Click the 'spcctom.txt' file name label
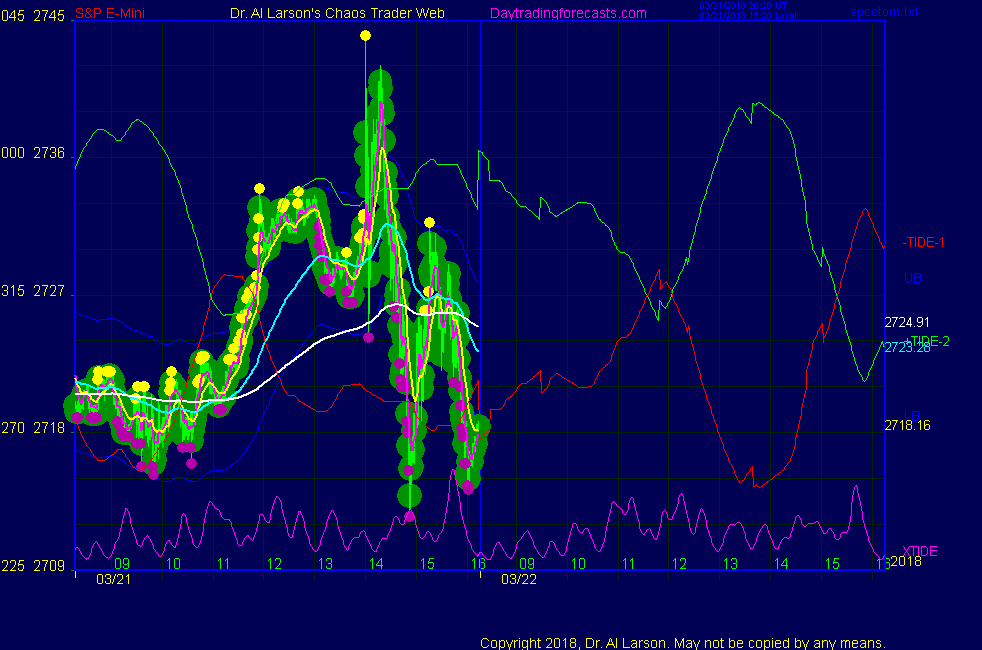This screenshot has width=982, height=650. pos(884,12)
